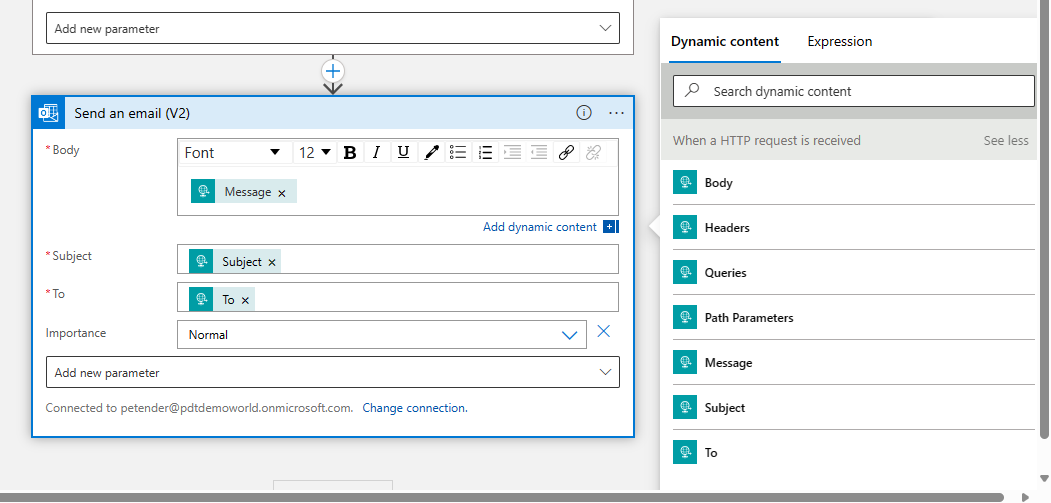
Task: Click See less in dynamic content
Action: 1005,141
